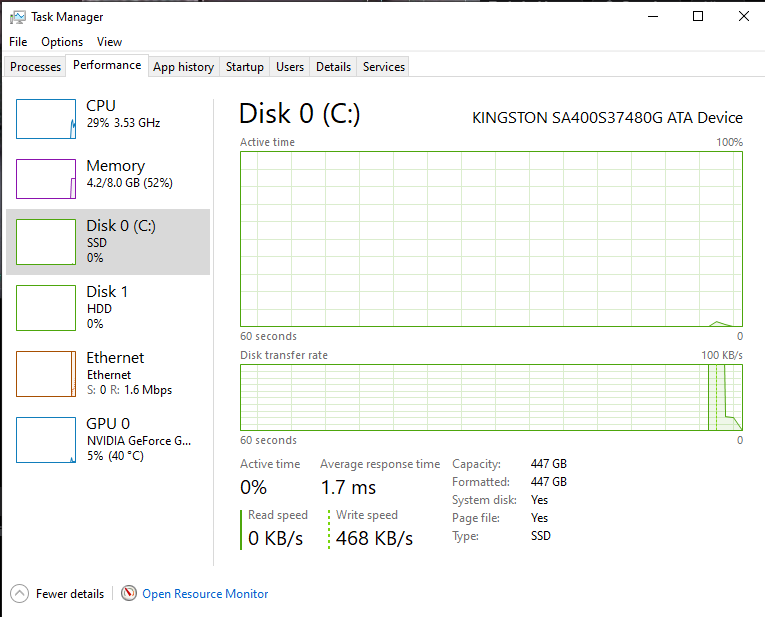This screenshot has width=765, height=617.
Task: Select the Ethernet throughput mini graph
Action: [46, 374]
